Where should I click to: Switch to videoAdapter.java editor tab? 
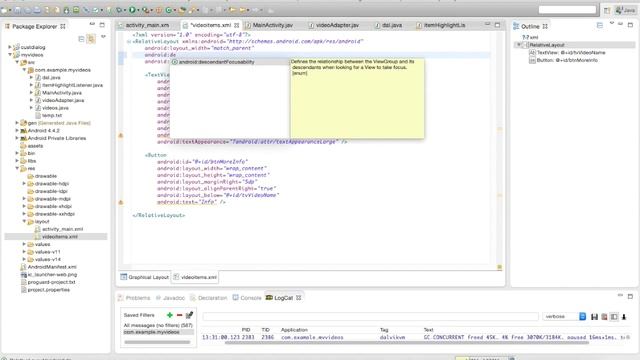pyautogui.click(x=334, y=25)
